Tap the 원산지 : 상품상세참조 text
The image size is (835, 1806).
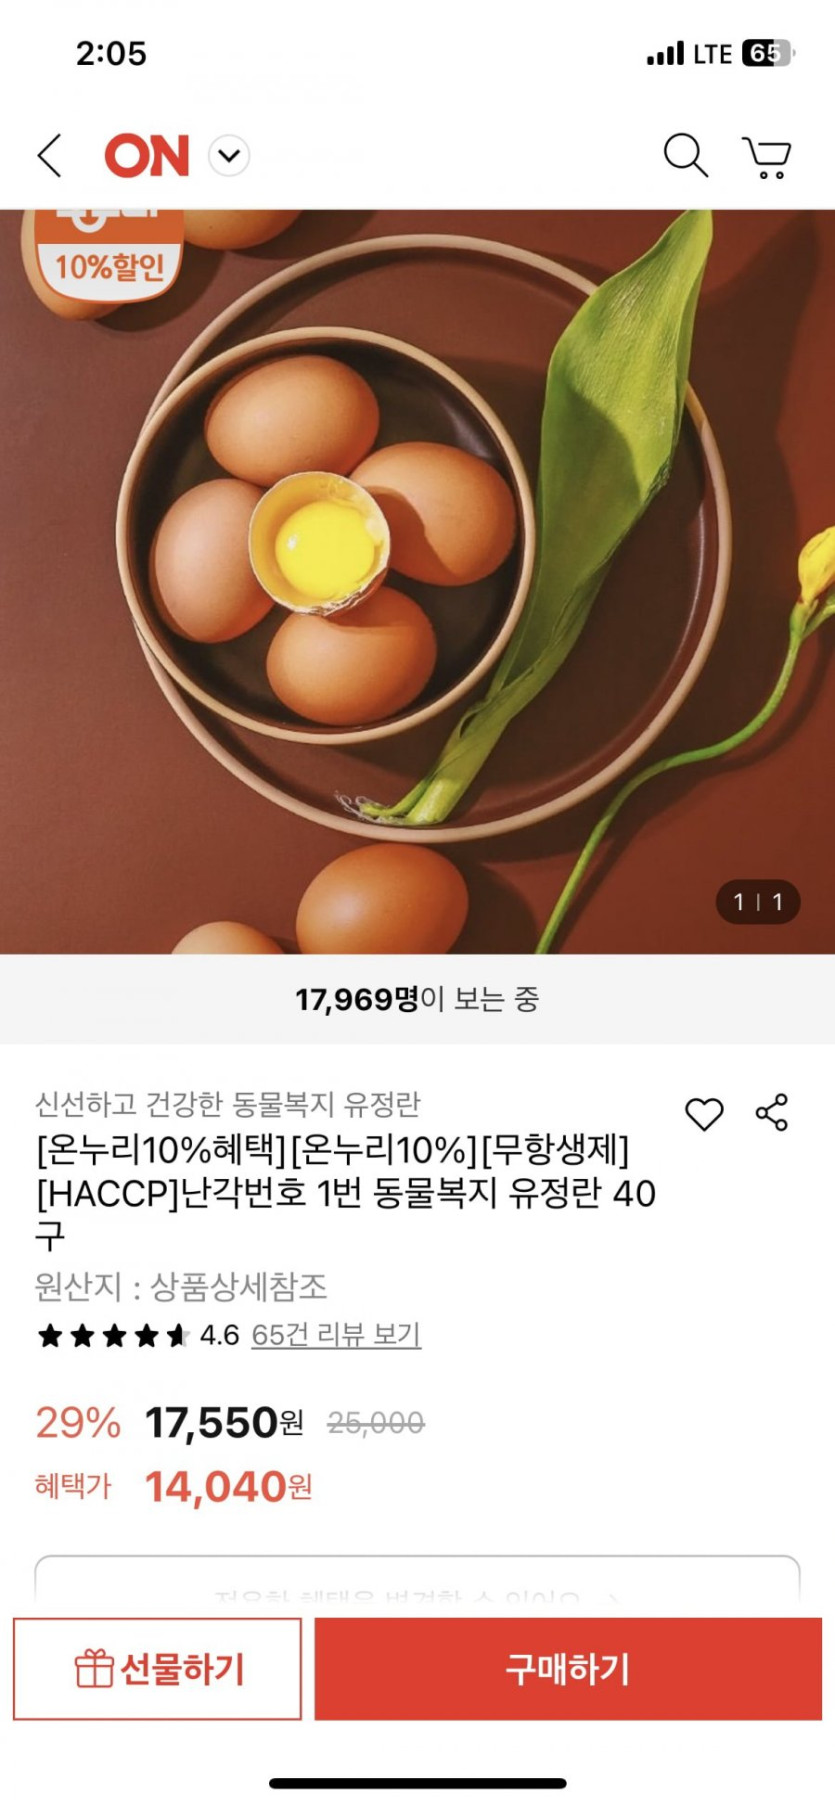(x=181, y=1286)
